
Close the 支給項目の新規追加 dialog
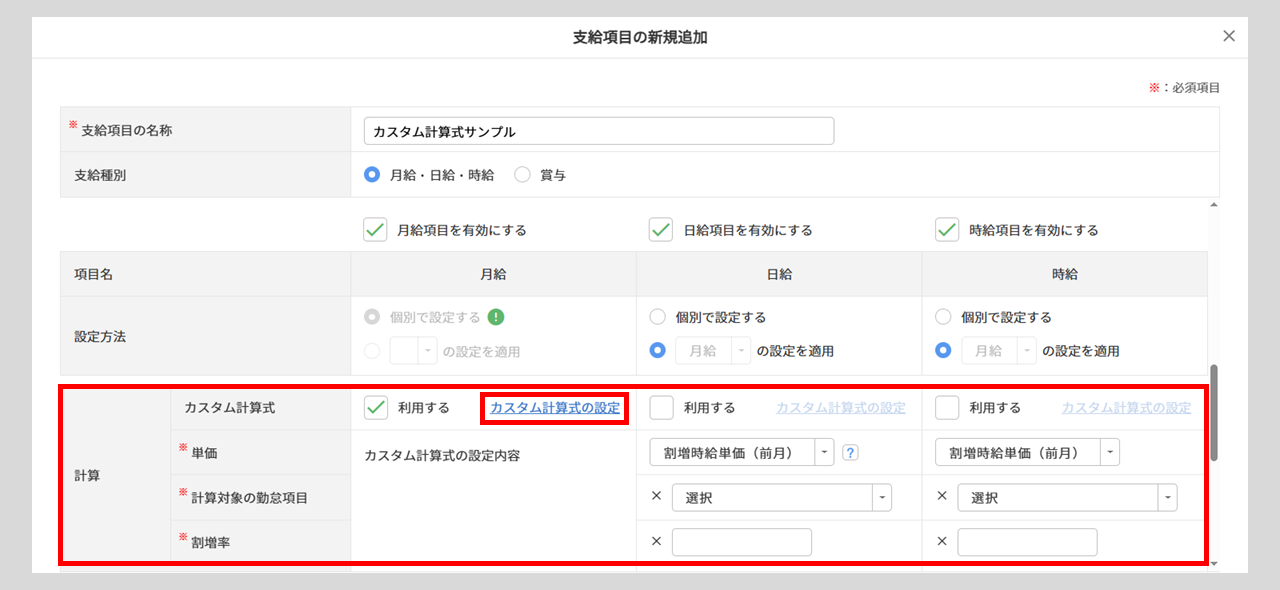[x=1229, y=36]
